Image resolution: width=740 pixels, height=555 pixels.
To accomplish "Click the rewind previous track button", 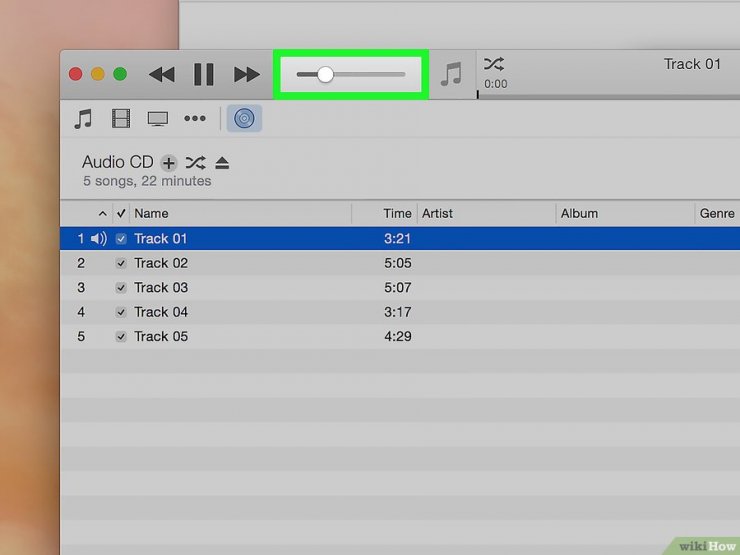I will pos(162,75).
